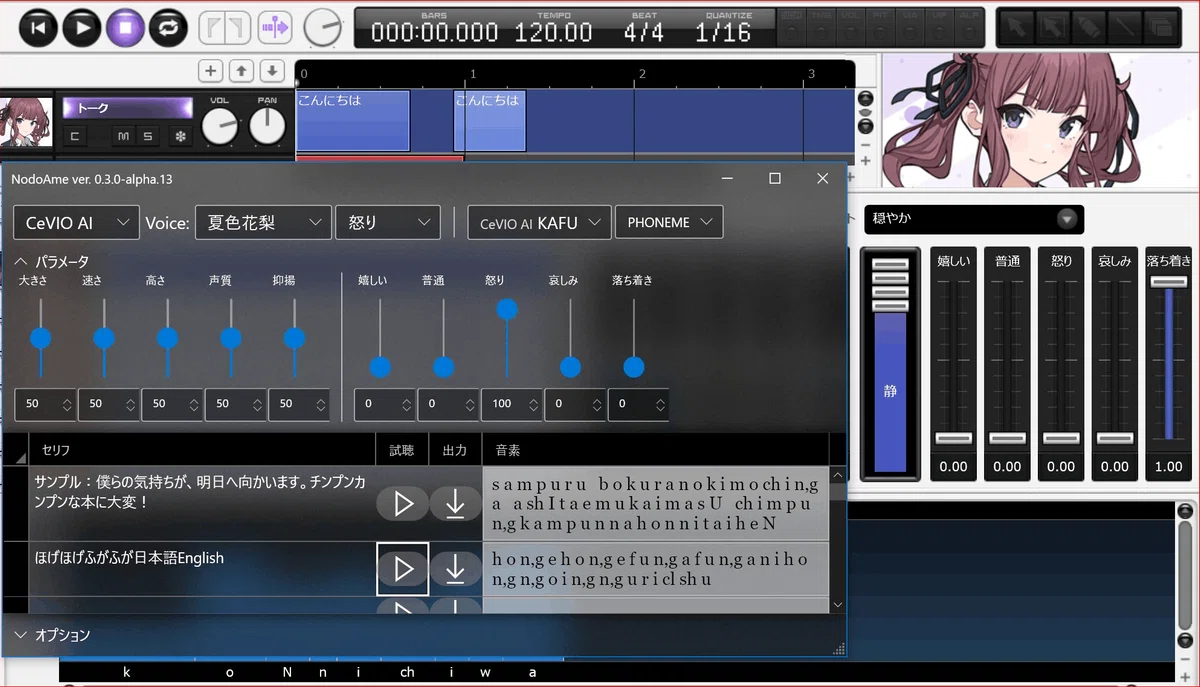
Task: Click the 大きさ slider in NodoAme
Action: [x=40, y=338]
